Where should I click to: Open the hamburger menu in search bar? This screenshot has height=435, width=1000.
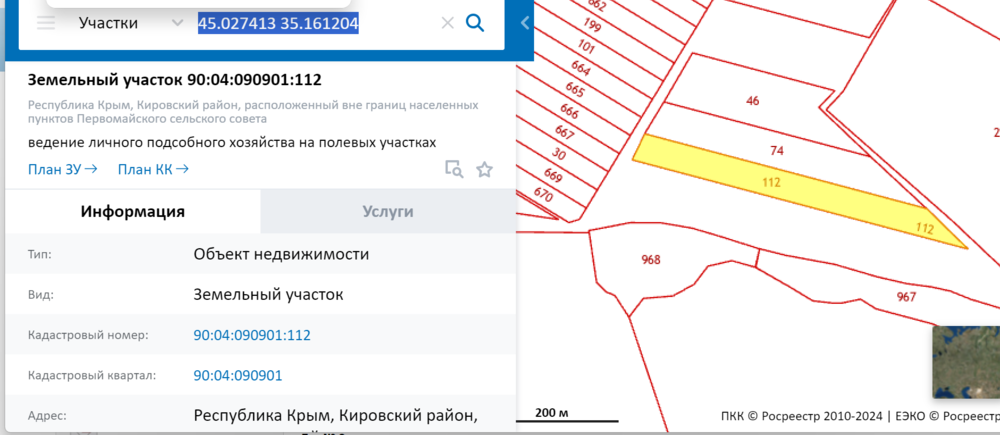pyautogui.click(x=46, y=23)
